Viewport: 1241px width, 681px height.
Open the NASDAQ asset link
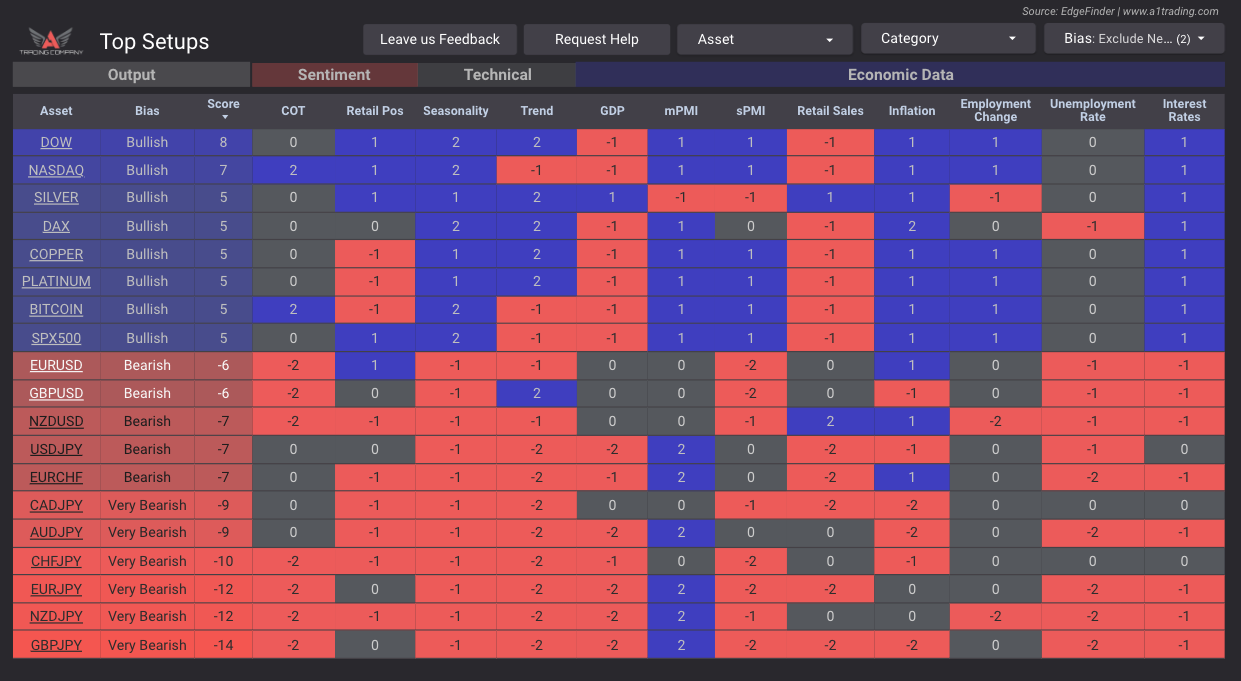pos(56,171)
